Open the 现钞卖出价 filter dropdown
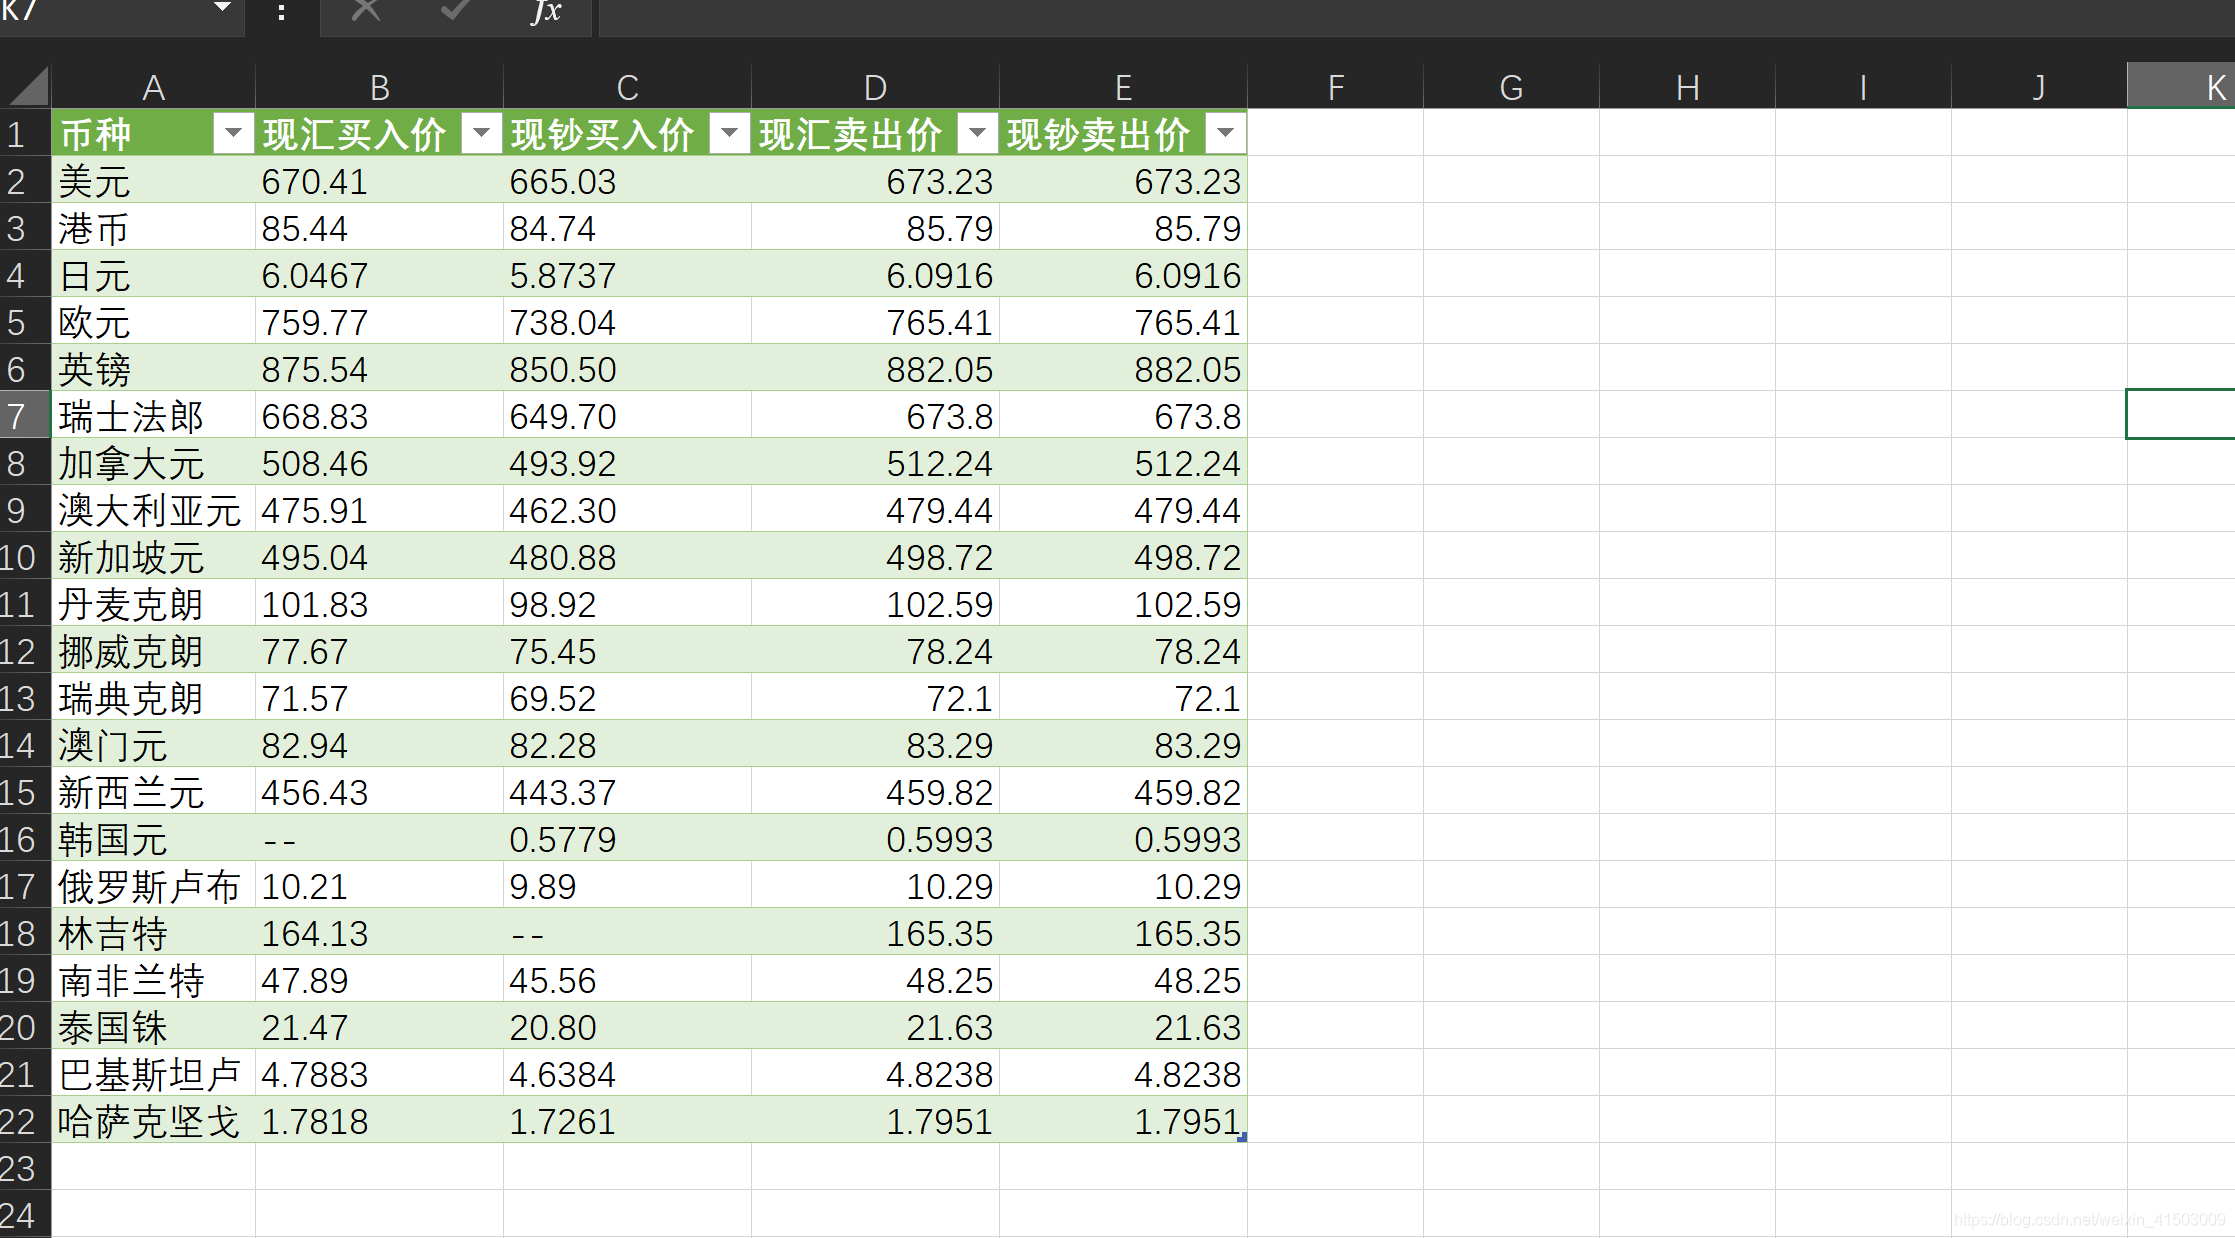This screenshot has width=2235, height=1238. pyautogui.click(x=1225, y=133)
